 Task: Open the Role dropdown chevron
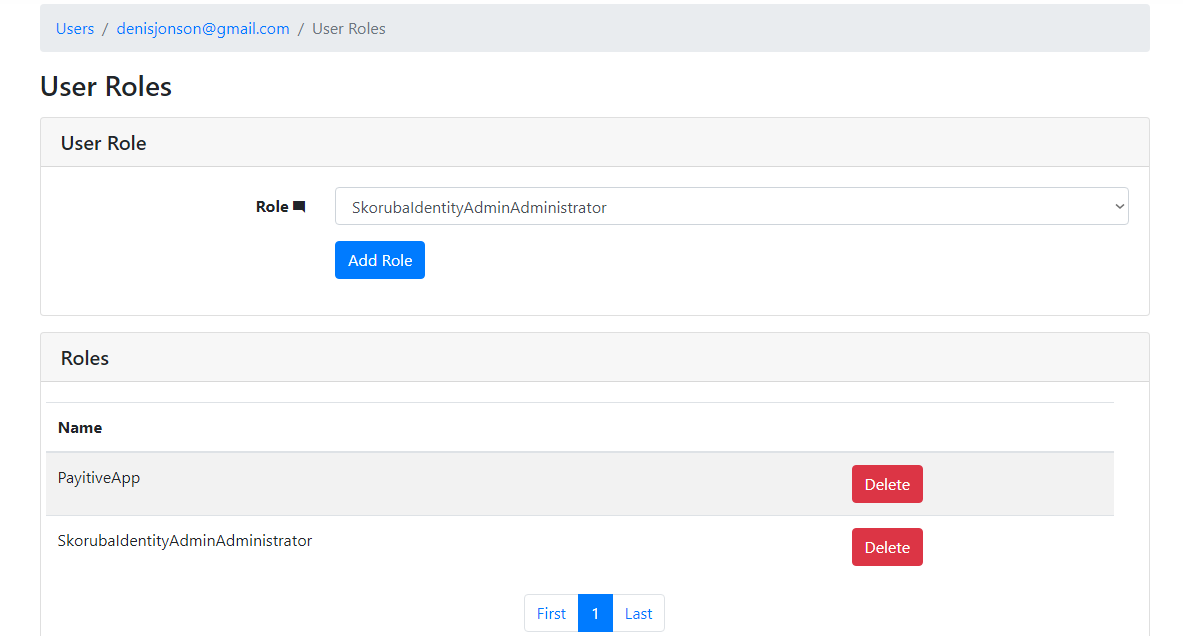pos(1119,206)
